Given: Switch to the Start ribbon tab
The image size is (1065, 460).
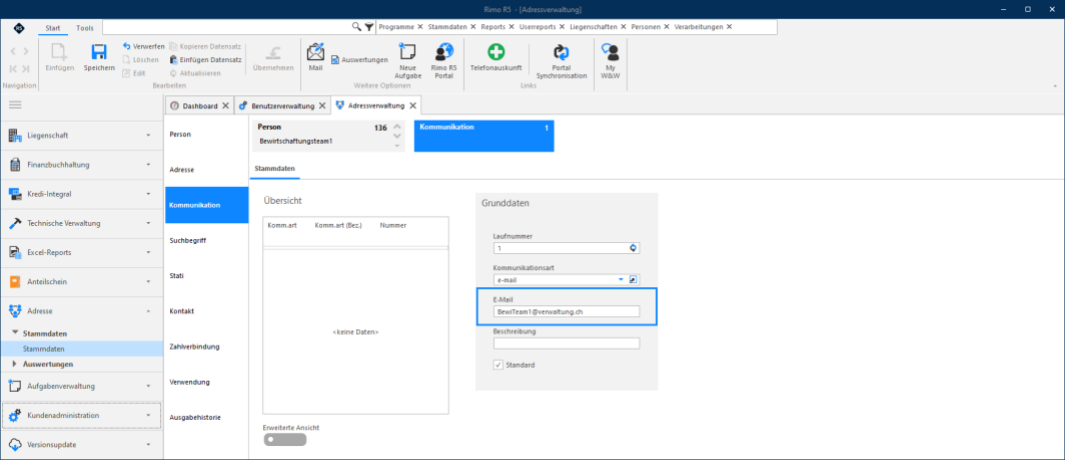Looking at the screenshot, I should [x=52, y=28].
